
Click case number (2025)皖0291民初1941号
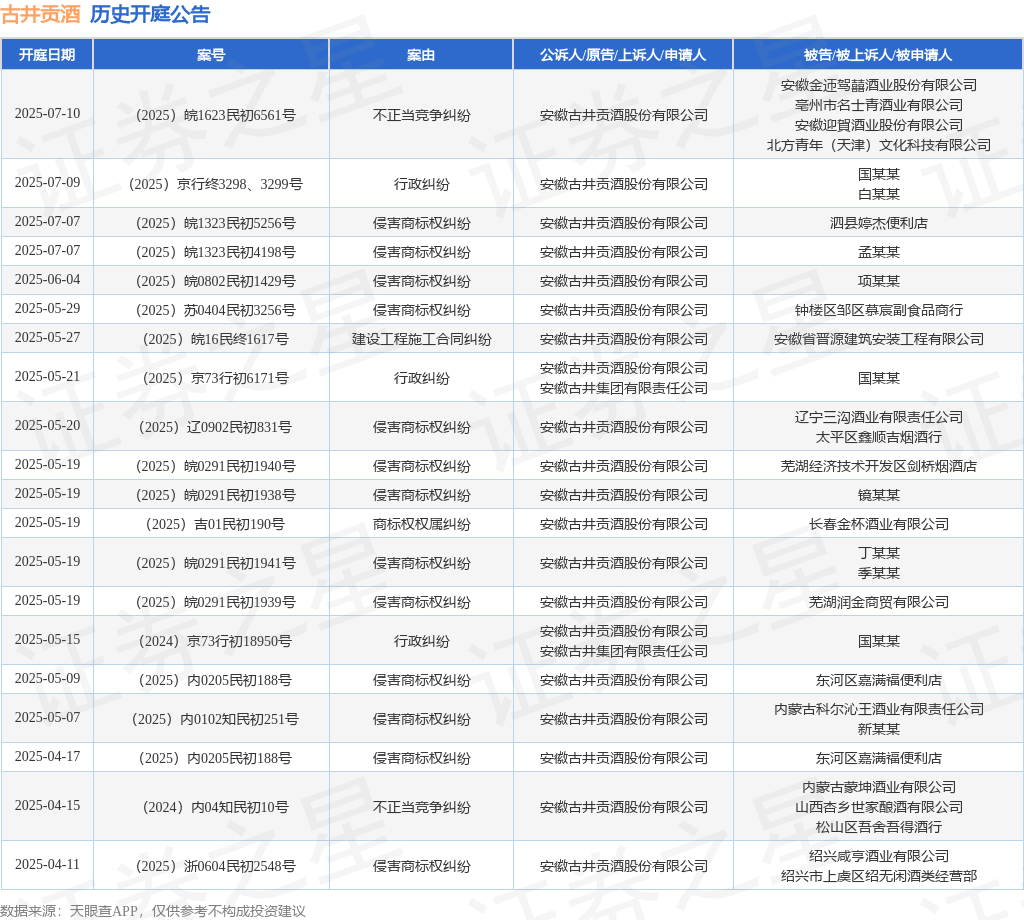click(216, 563)
